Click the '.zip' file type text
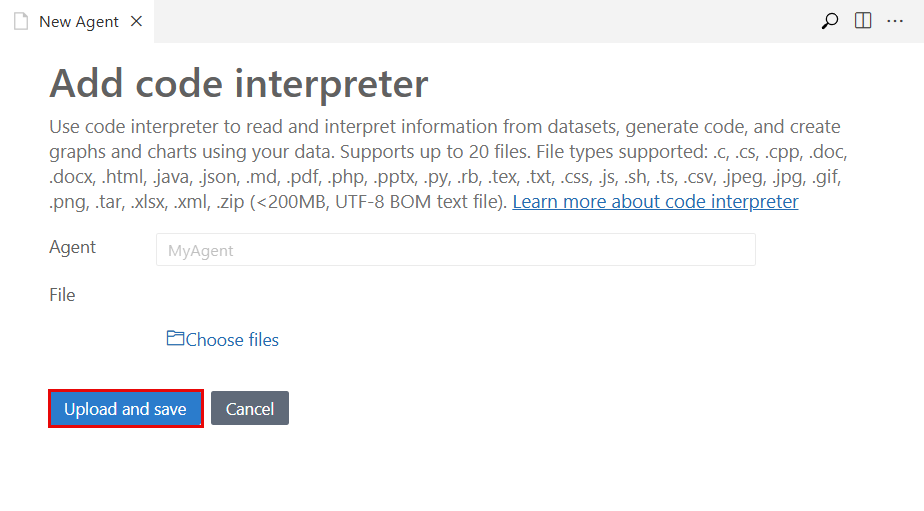The image size is (924, 511). [229, 202]
